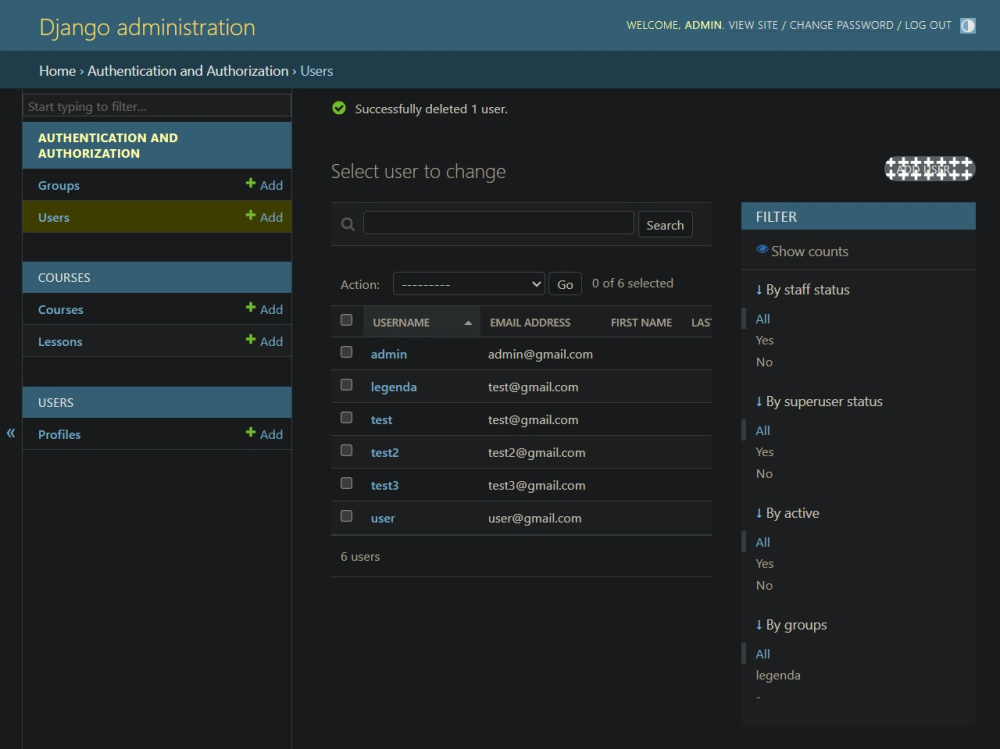Click the Go button

(x=565, y=284)
